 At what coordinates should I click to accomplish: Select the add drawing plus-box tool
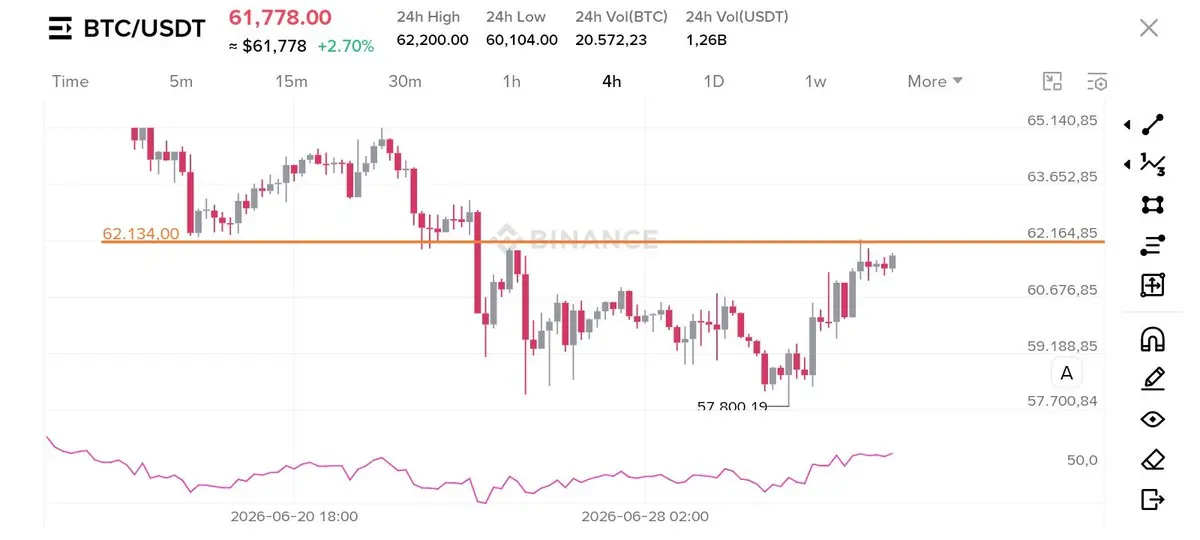coord(1153,285)
